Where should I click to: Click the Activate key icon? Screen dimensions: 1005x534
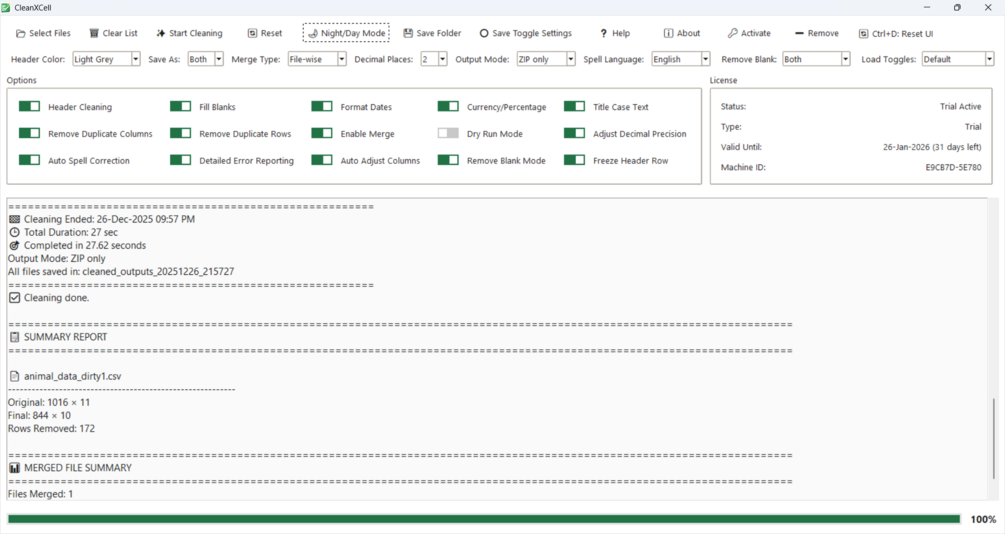click(733, 33)
